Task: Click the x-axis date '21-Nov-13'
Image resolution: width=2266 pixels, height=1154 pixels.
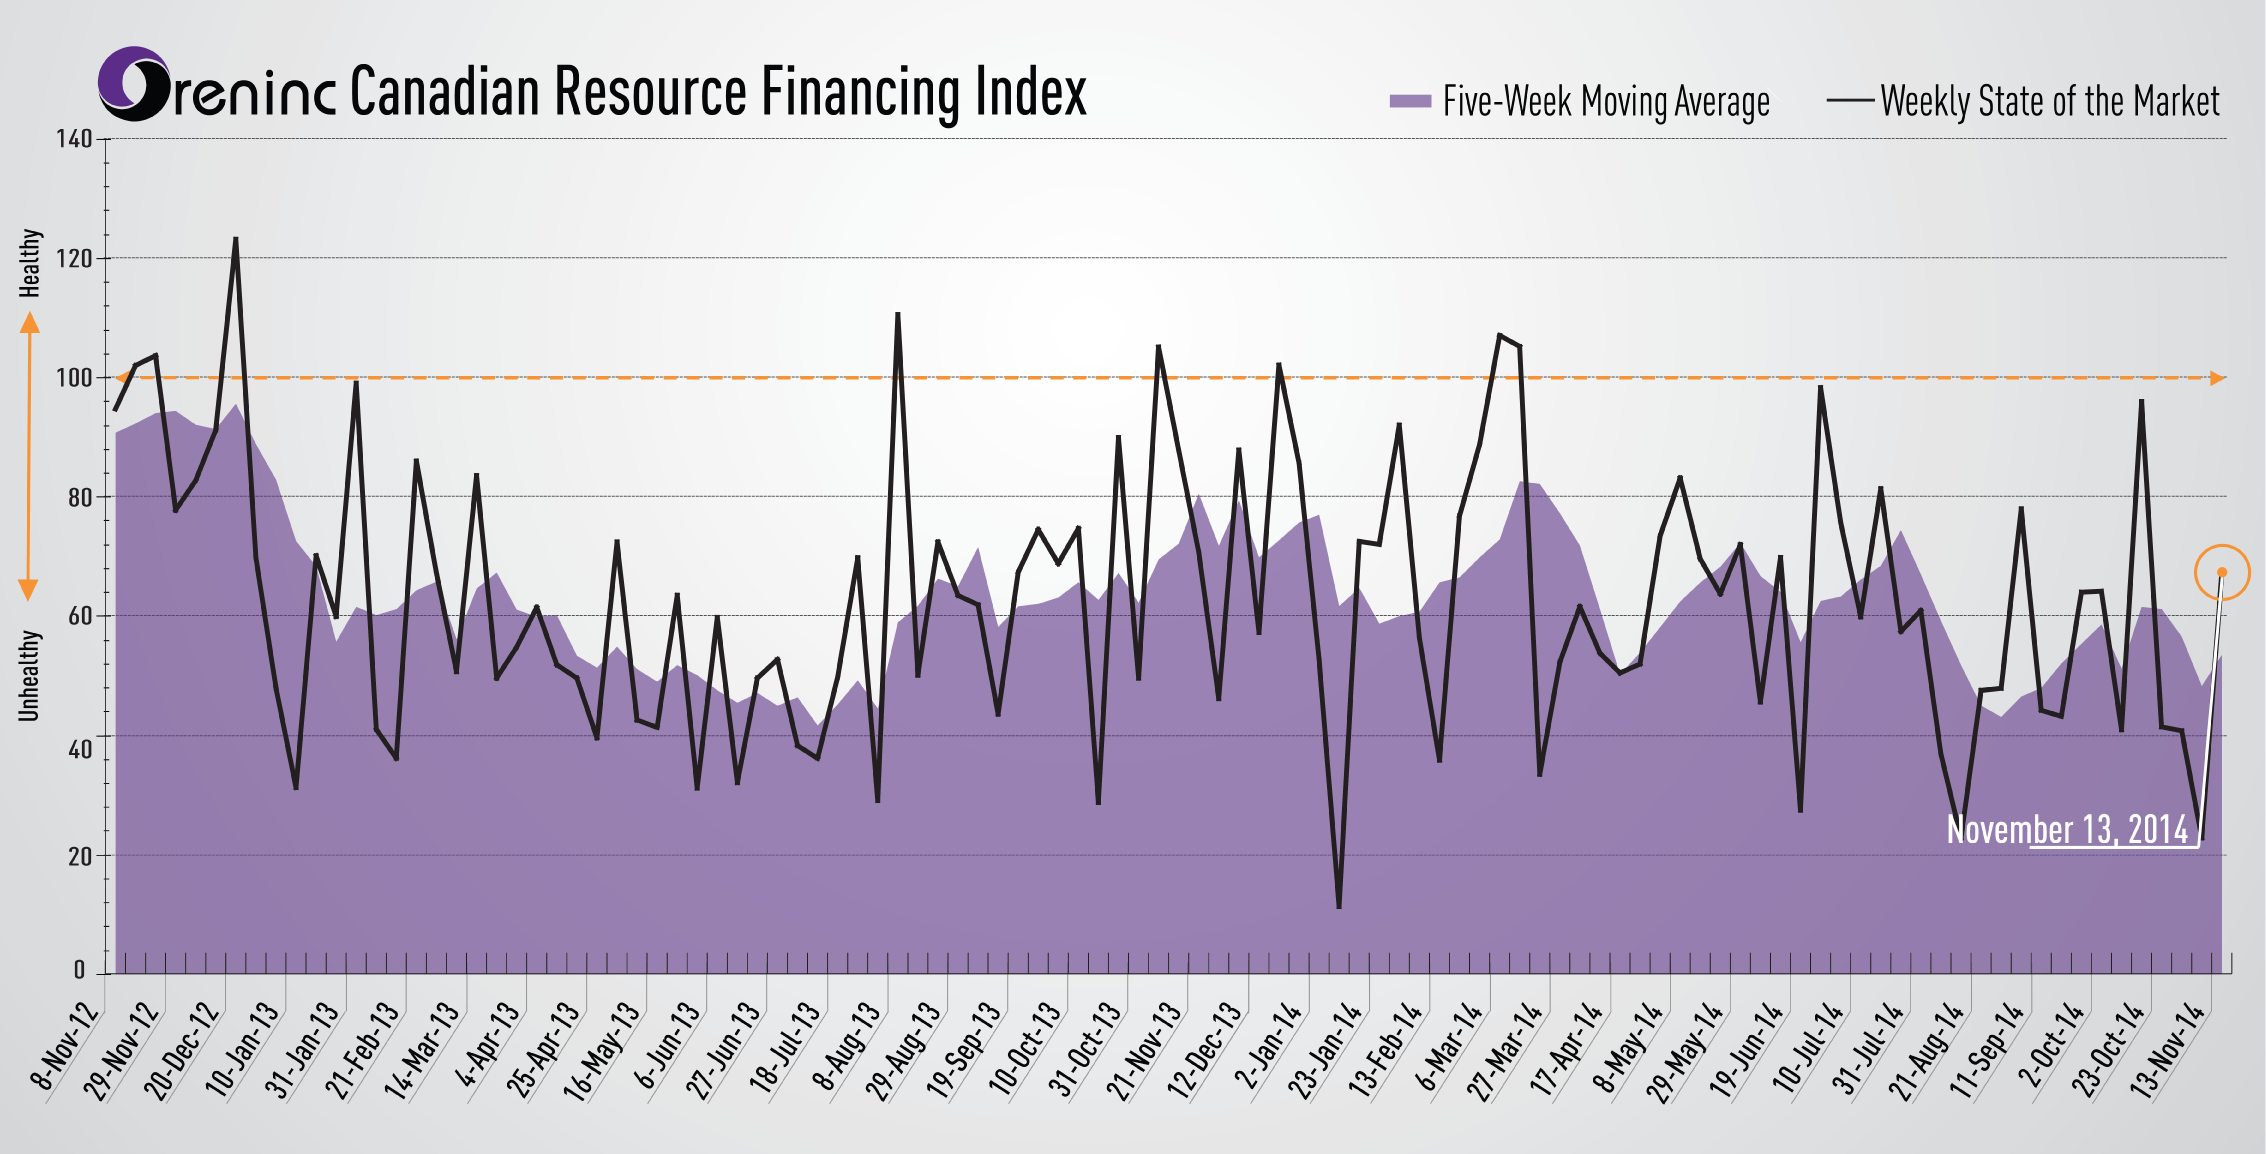Action: tap(1145, 1050)
